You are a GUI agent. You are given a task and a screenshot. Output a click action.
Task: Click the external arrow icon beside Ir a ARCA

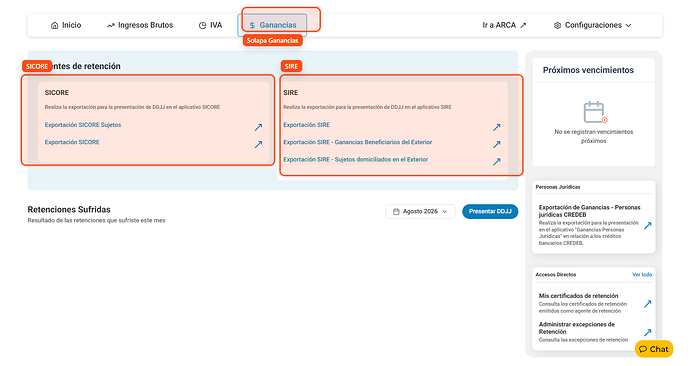[523, 25]
